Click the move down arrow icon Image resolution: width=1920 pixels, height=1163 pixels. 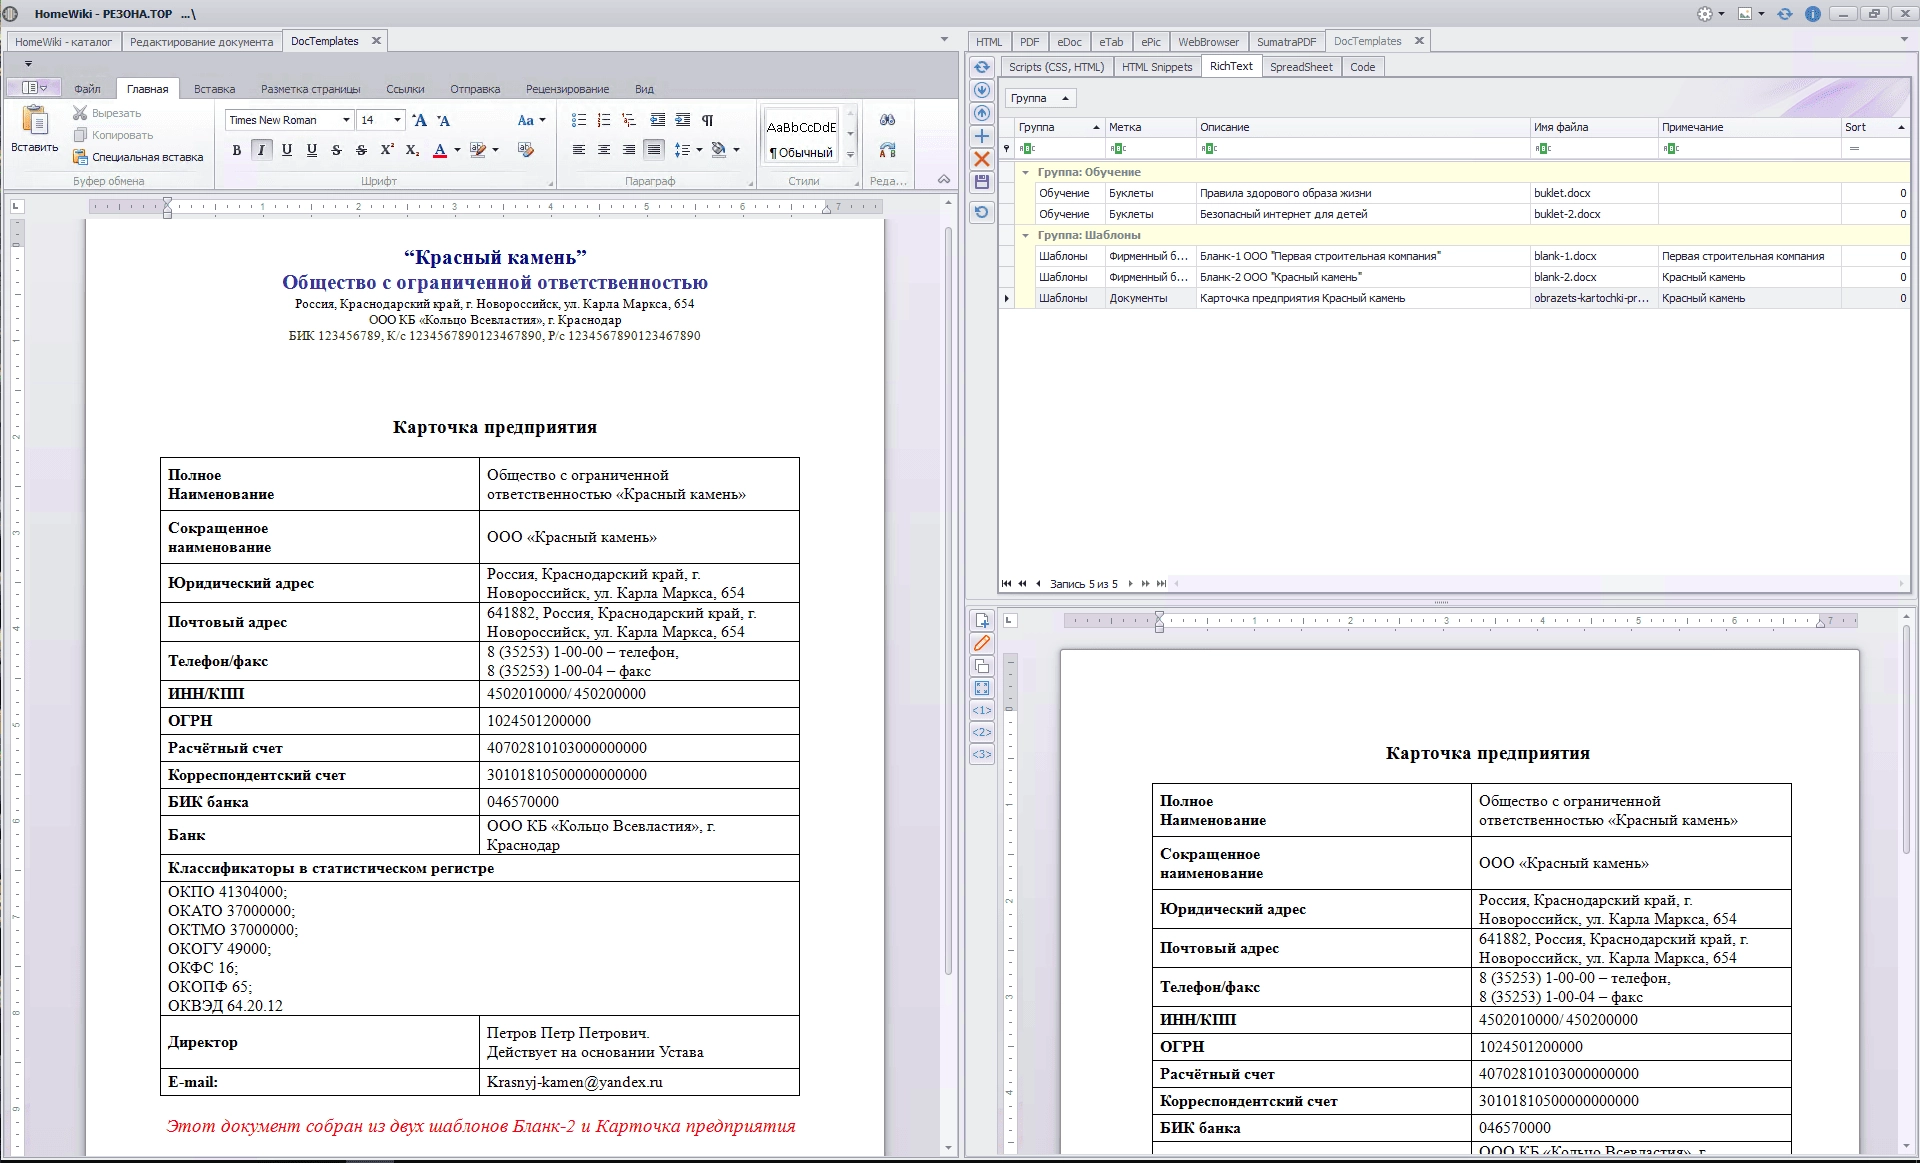pos(982,90)
